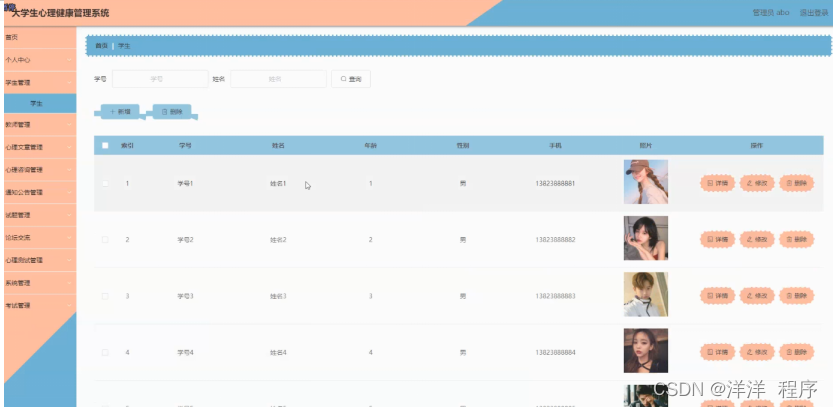The width and height of the screenshot is (833, 408).
Task: Open 考试管理 sidebar entry
Action: [40, 305]
